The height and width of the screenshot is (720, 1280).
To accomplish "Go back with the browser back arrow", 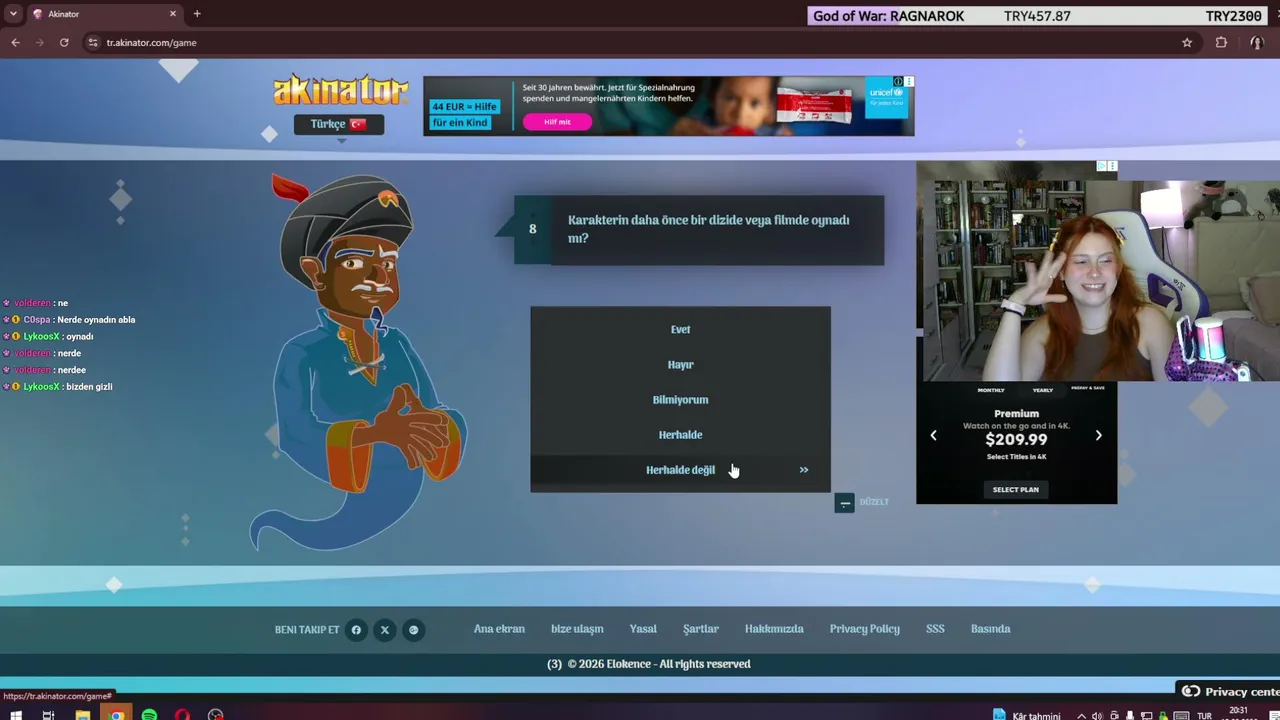I will (15, 43).
